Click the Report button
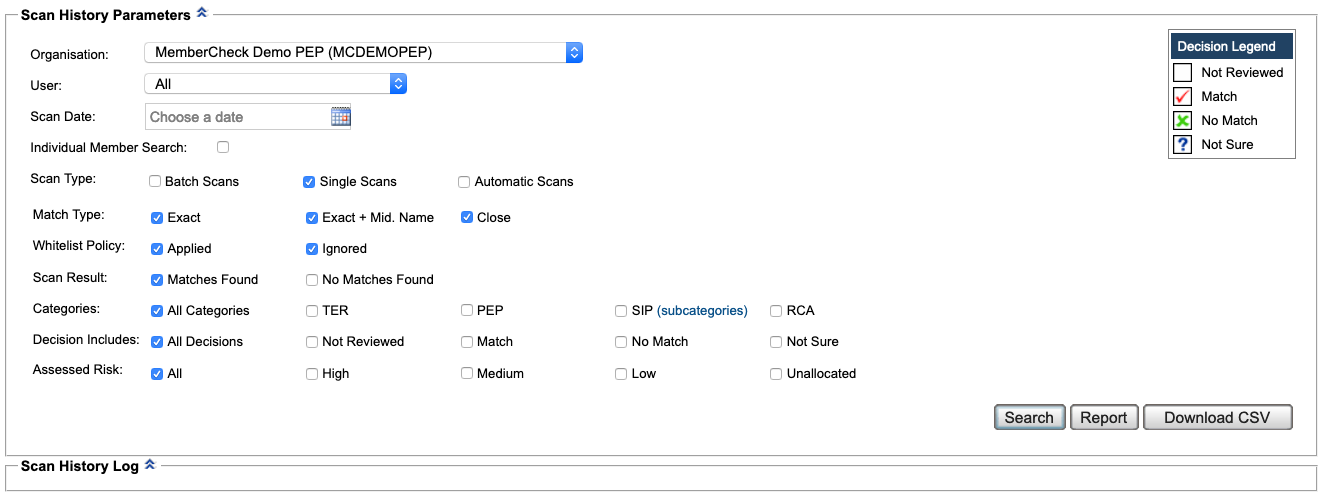 (1104, 418)
